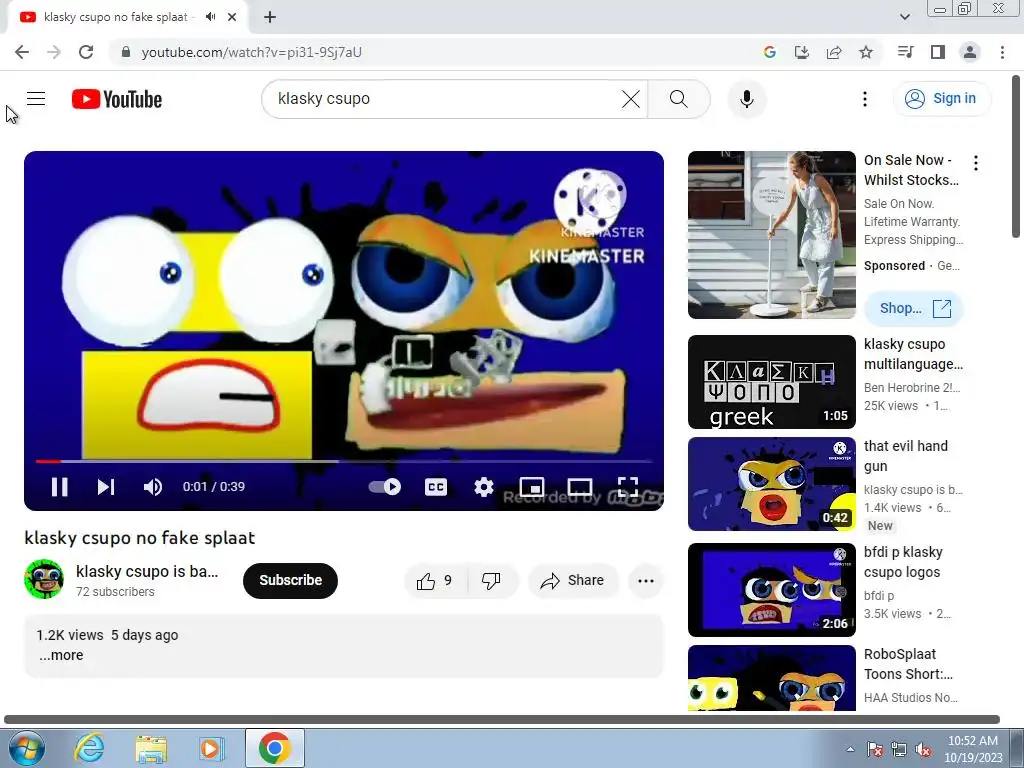Screen dimensions: 1024x768
Task: Click the magnifier search button
Action: (679, 99)
